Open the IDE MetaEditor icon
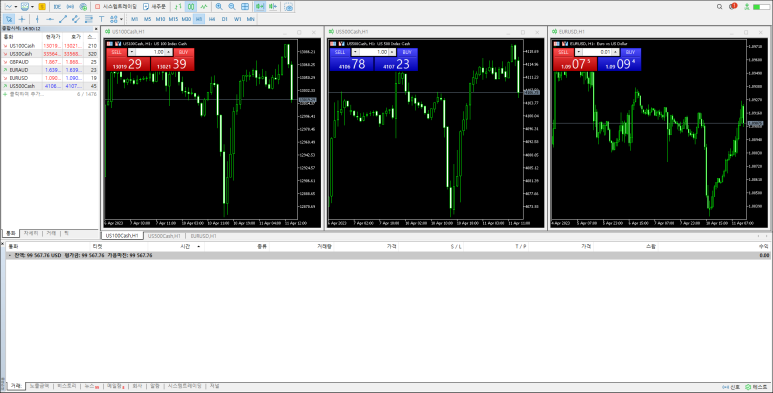Image resolution: width=773 pixels, height=393 pixels. (57, 7)
